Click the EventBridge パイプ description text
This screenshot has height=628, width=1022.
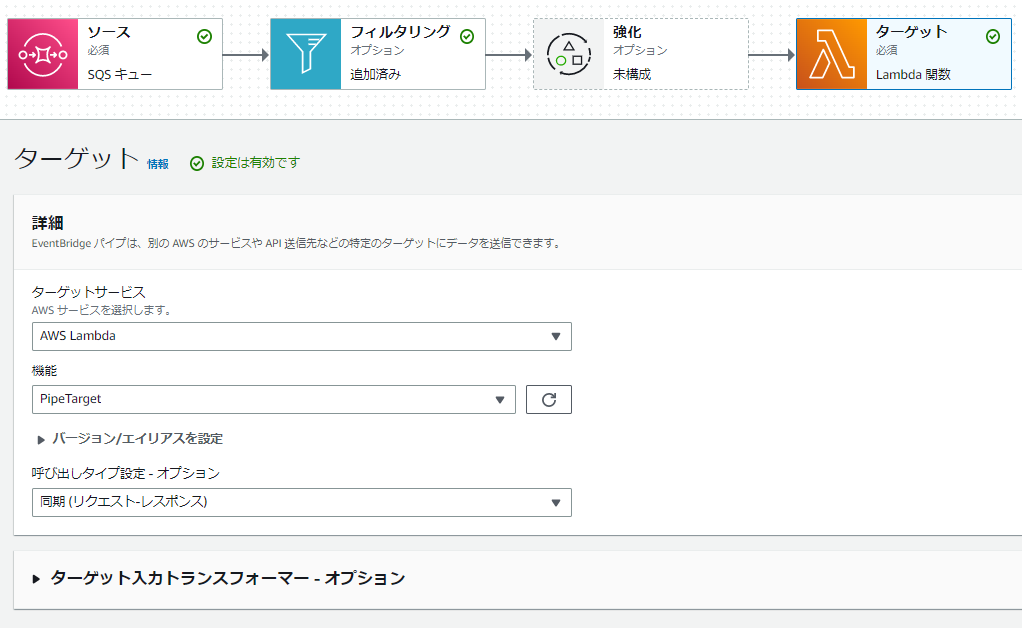297,244
